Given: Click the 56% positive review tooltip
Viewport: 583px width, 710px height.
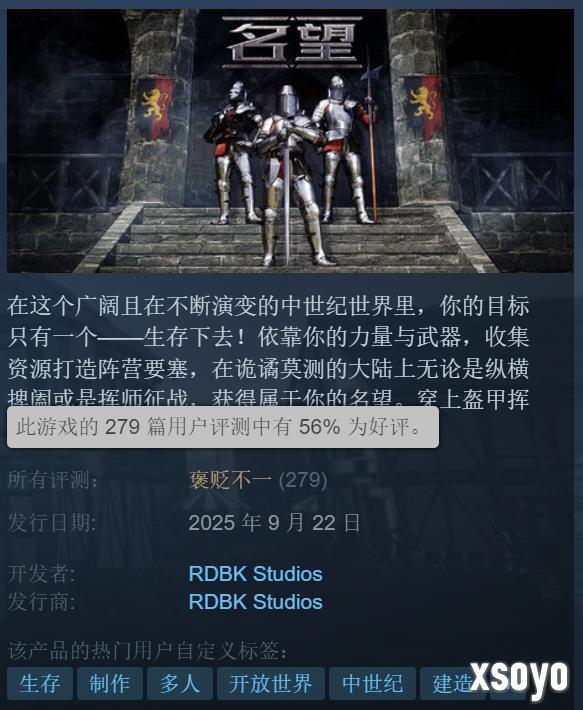Looking at the screenshot, I should [x=223, y=427].
